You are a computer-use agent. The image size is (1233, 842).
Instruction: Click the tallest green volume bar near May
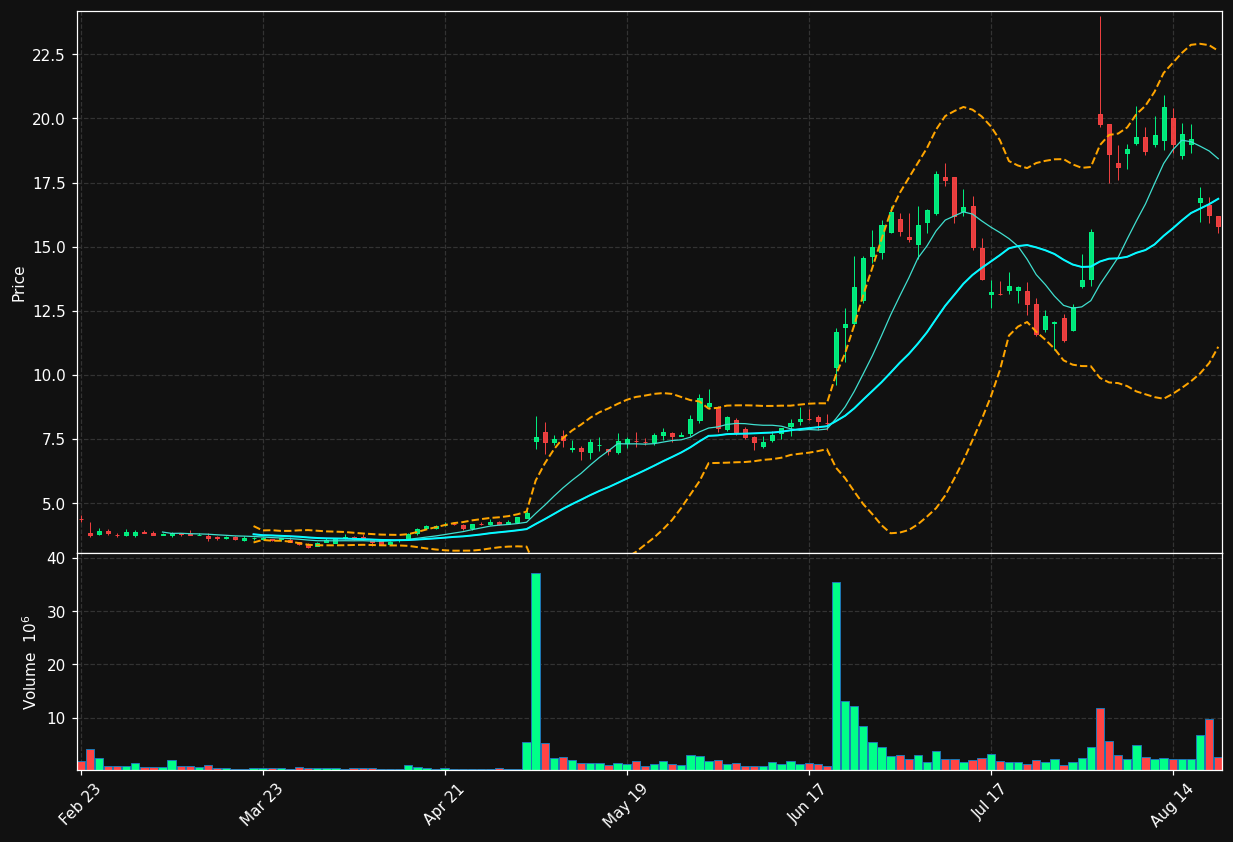click(536, 671)
